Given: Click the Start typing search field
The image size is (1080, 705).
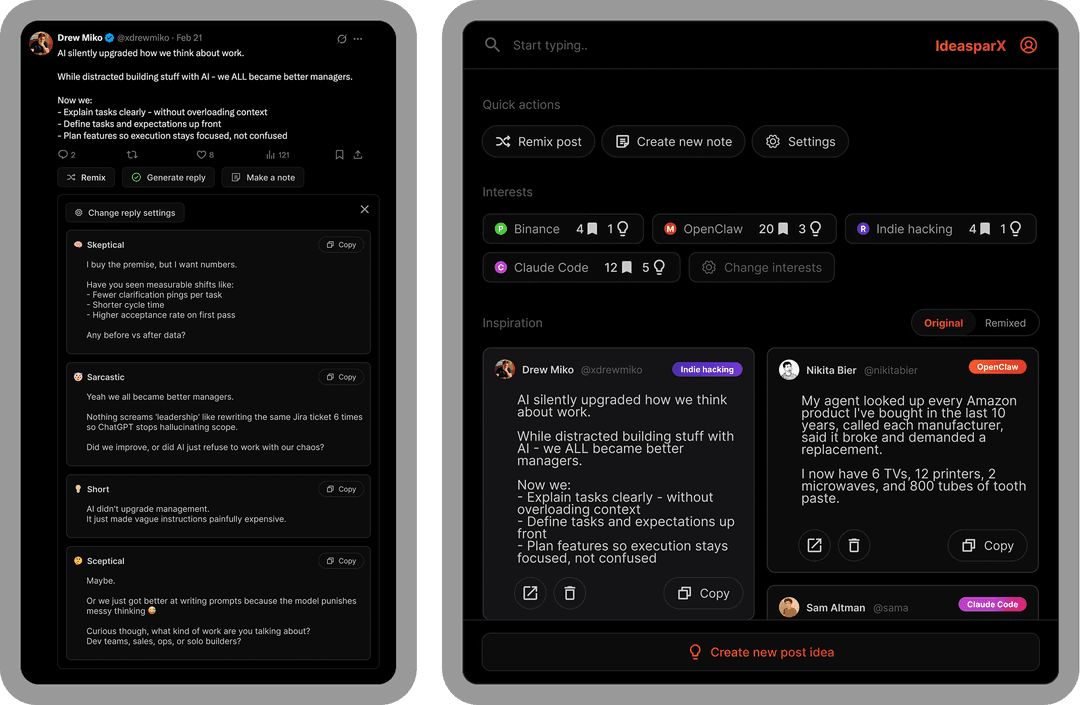Looking at the screenshot, I should click(700, 45).
